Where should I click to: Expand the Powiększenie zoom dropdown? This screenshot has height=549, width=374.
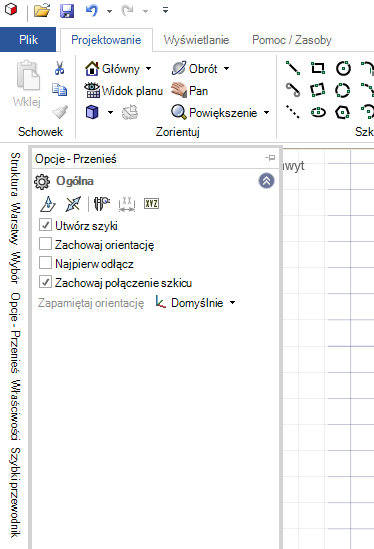(x=266, y=113)
